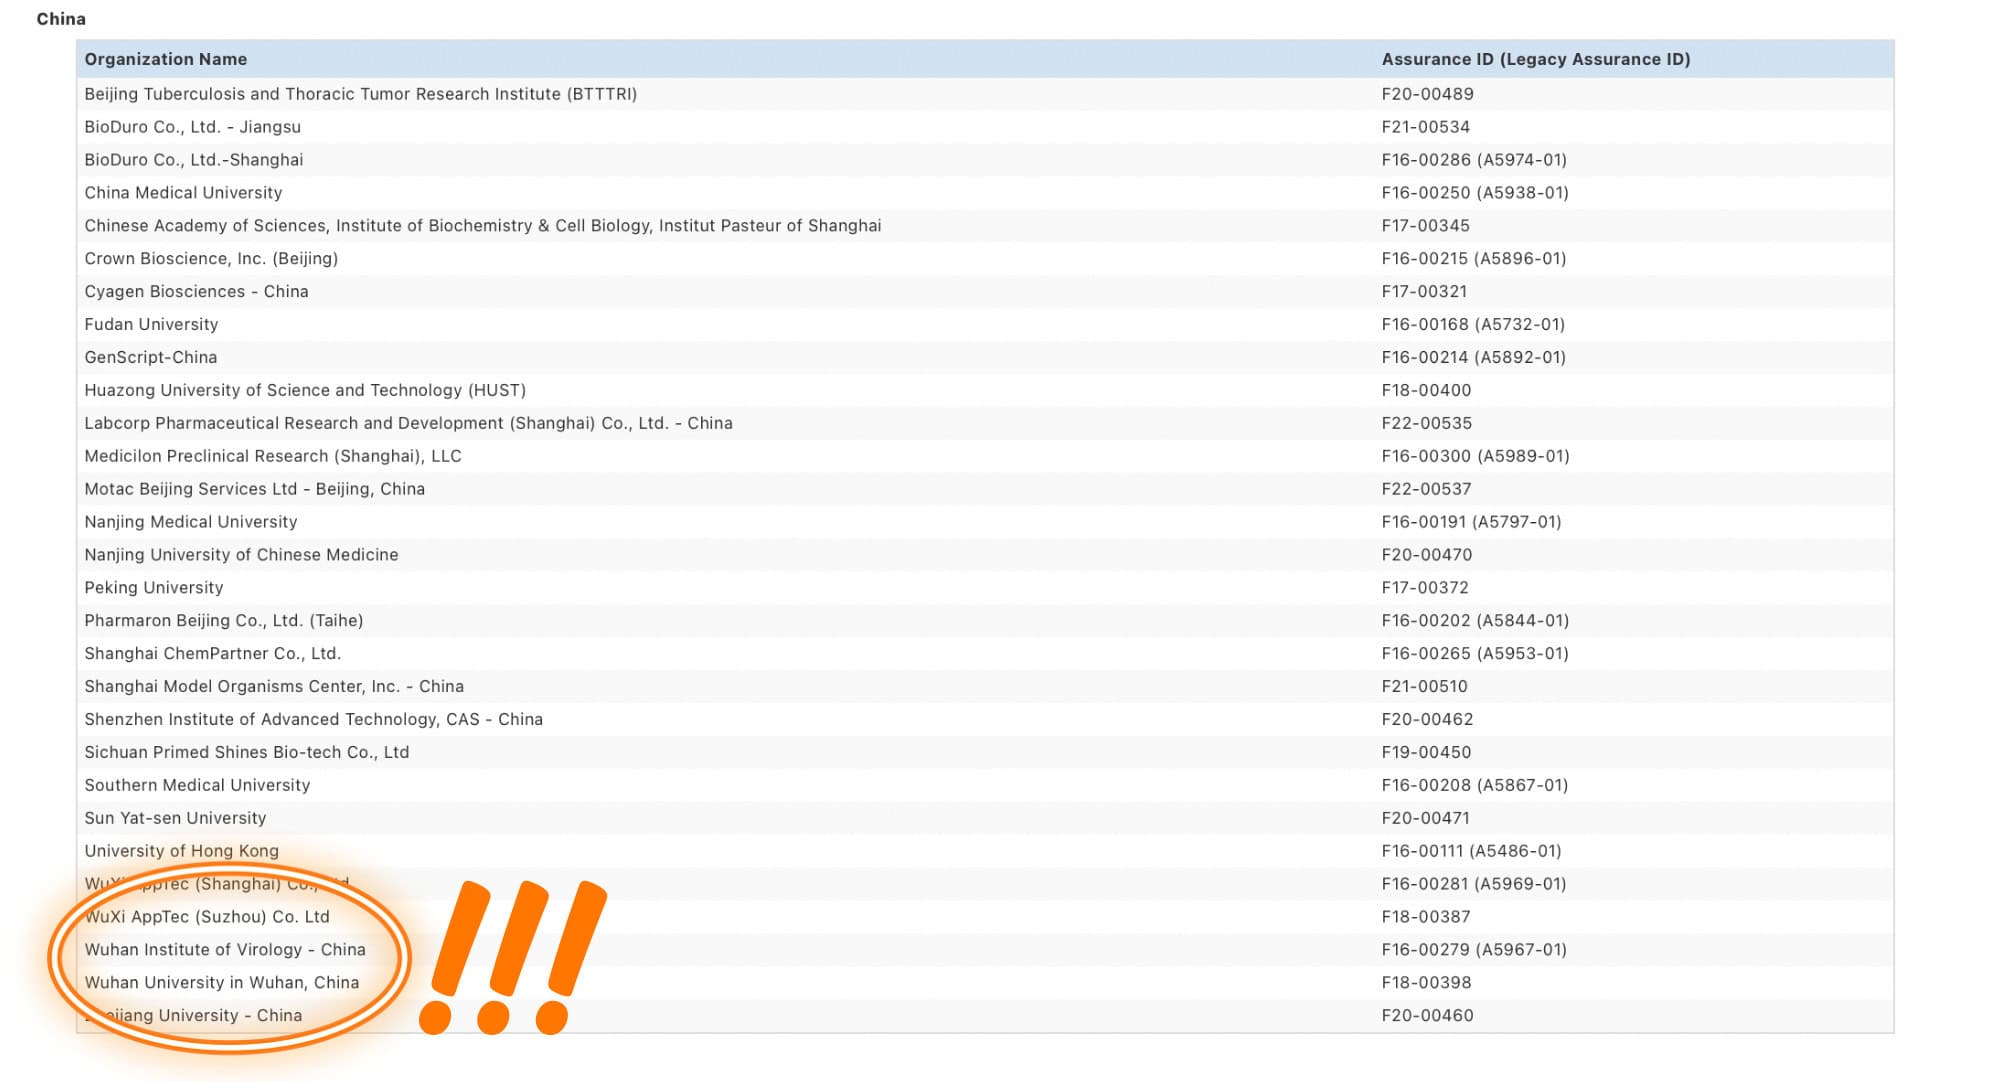This screenshot has width=2000, height=1082.
Task: Click assurance ID F21-00510
Action: 1424,688
